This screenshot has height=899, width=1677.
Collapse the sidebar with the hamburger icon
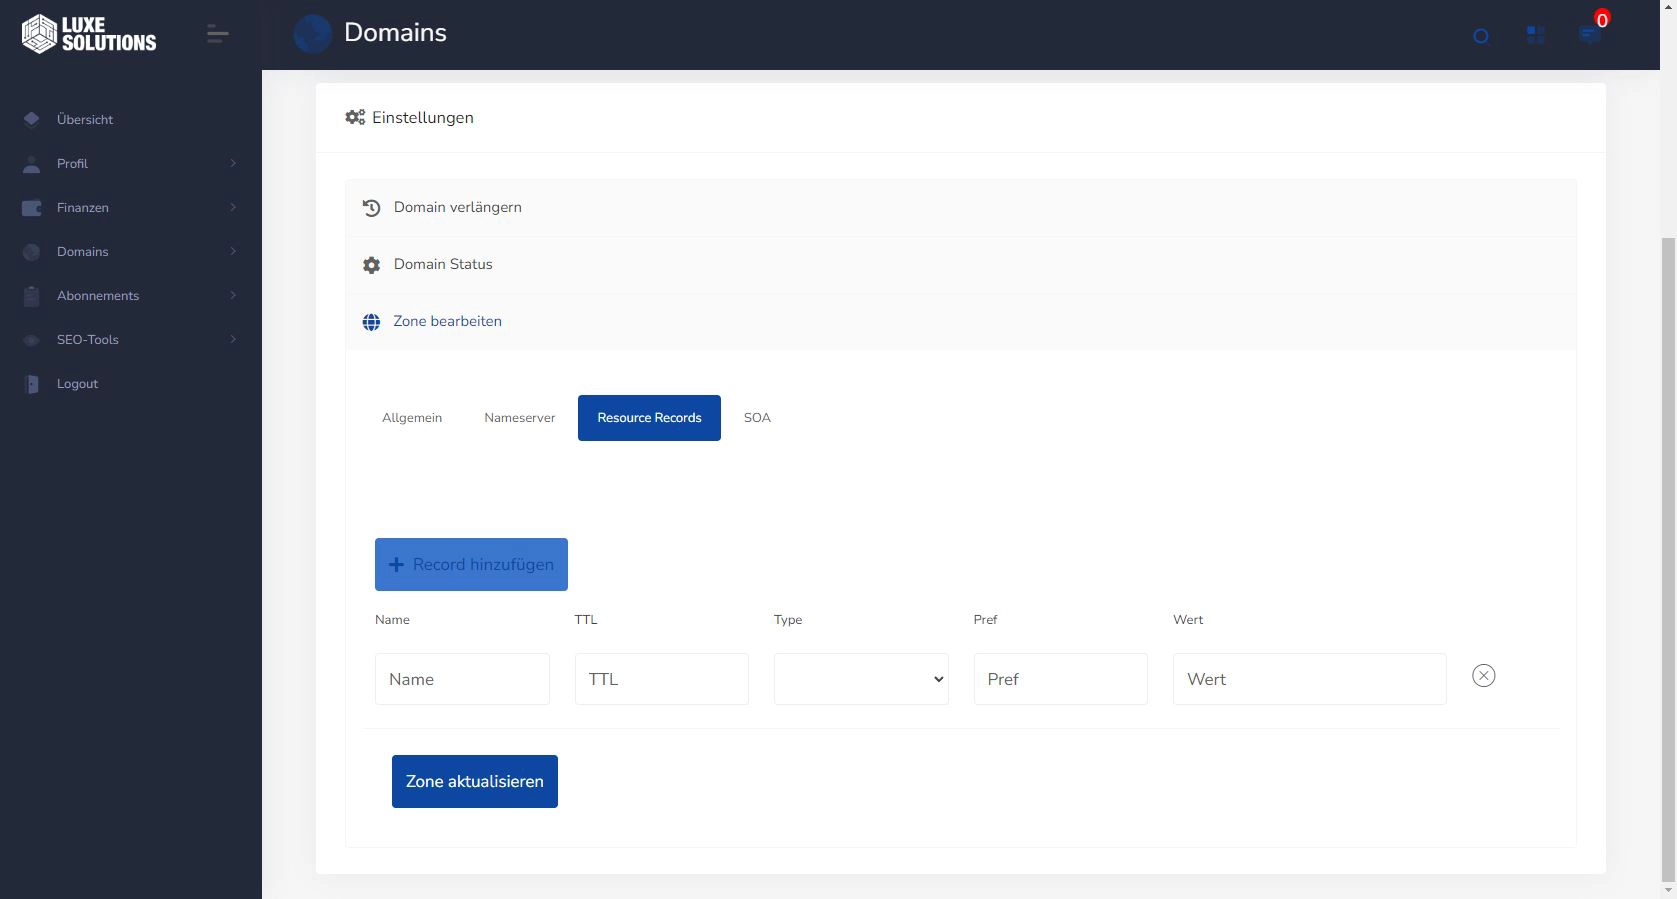pyautogui.click(x=218, y=34)
